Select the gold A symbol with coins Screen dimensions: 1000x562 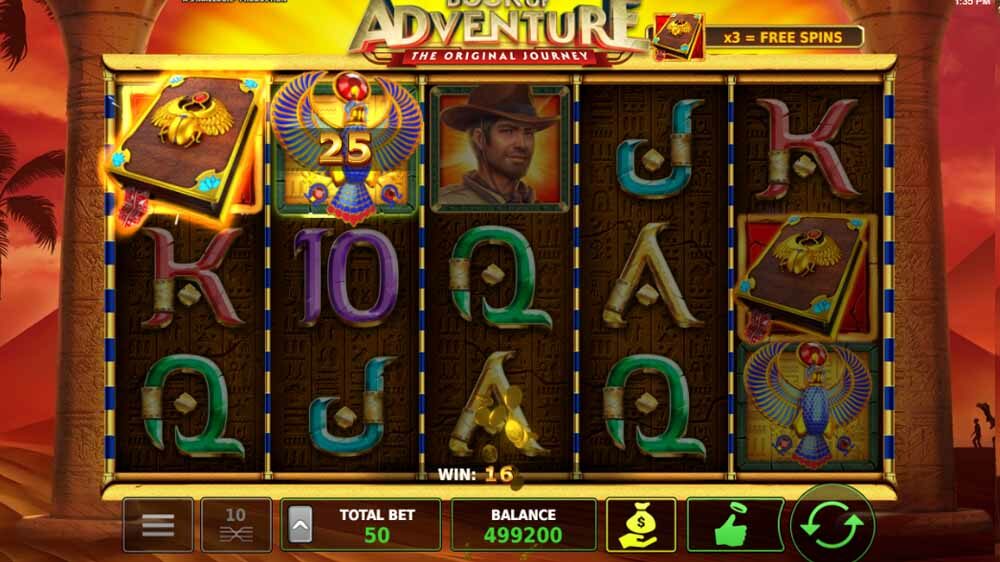(x=499, y=406)
